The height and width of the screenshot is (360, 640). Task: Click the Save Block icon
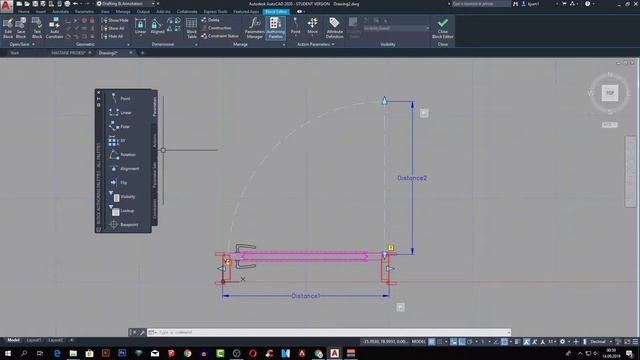point(21,28)
